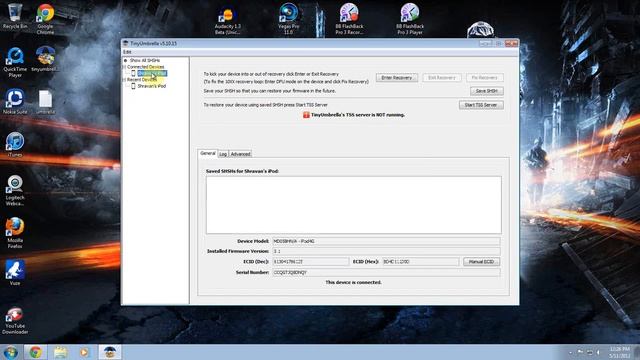
Task: Click 'This device is connected.' status text
Action: click(353, 282)
